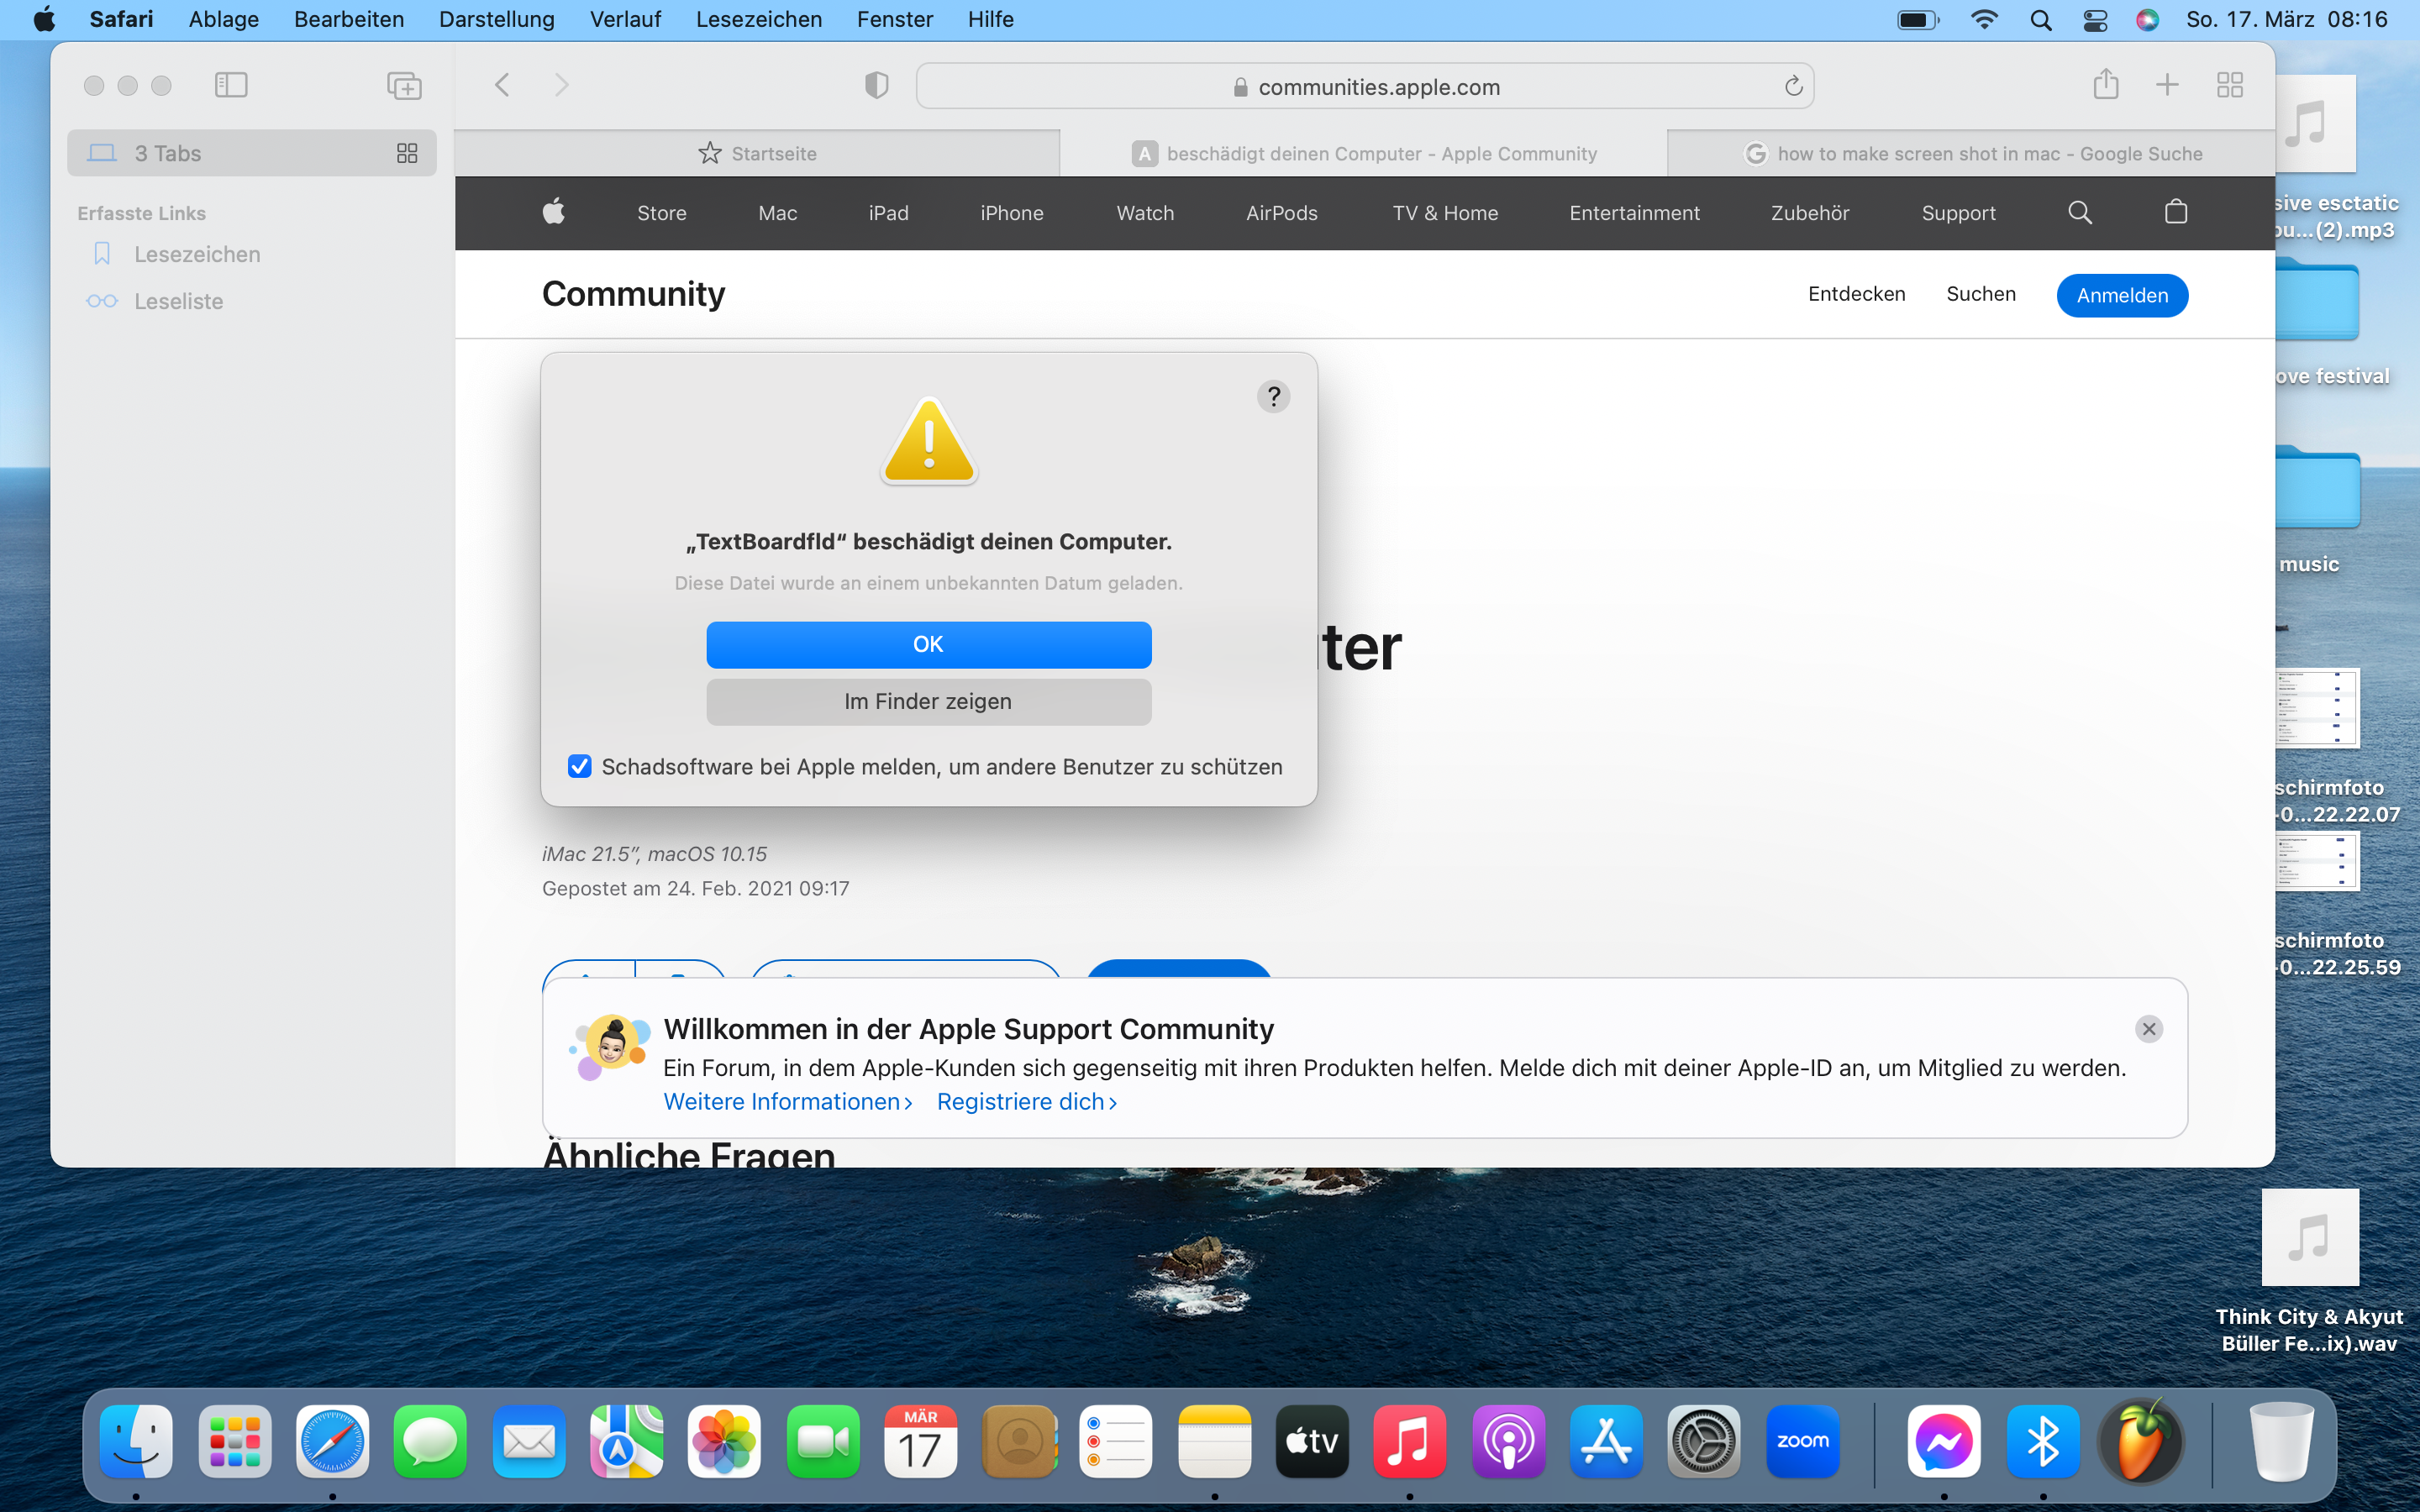
Task: Dismiss the welcome banner with its X
Action: 2148,1029
